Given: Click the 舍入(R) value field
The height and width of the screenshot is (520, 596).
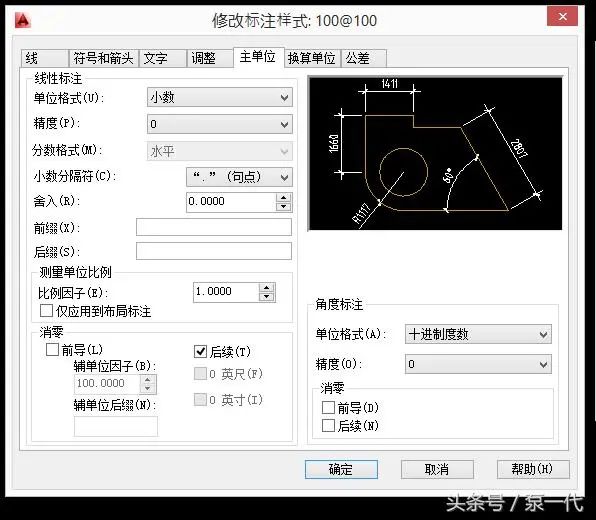Looking at the screenshot, I should pos(231,202).
